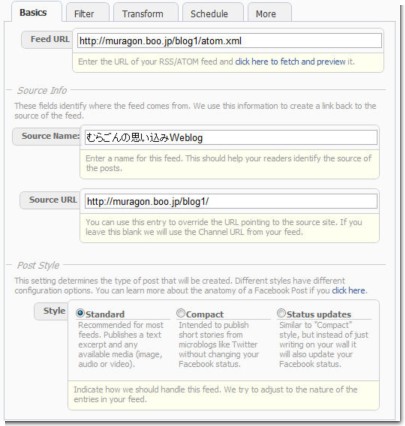This screenshot has height=426, width=405.
Task: Open the 'click here' Facebook Post anatomy link
Action: (x=348, y=291)
